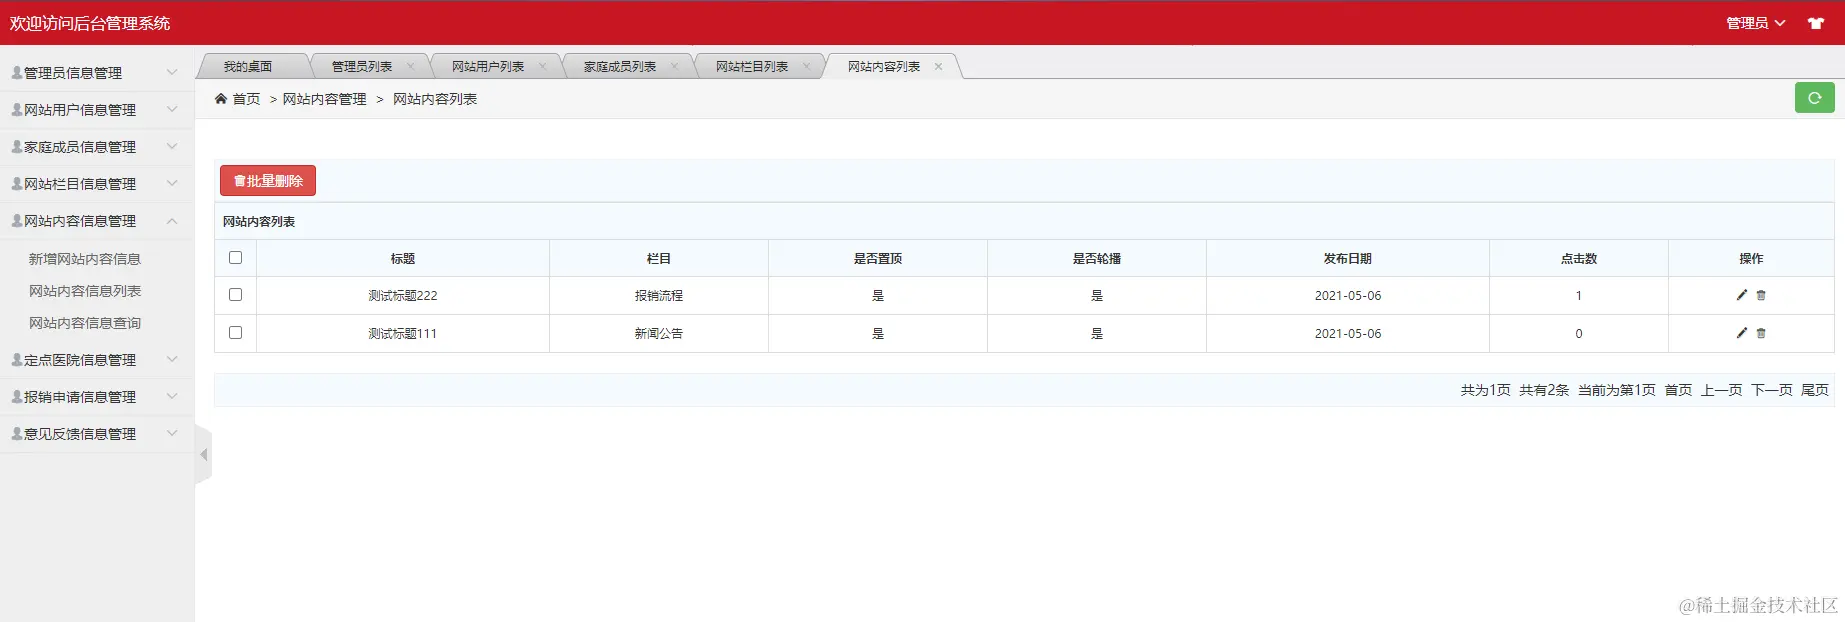The width and height of the screenshot is (1845, 622).
Task: Collapse the sidebar with left arrow handle
Action: tap(204, 455)
